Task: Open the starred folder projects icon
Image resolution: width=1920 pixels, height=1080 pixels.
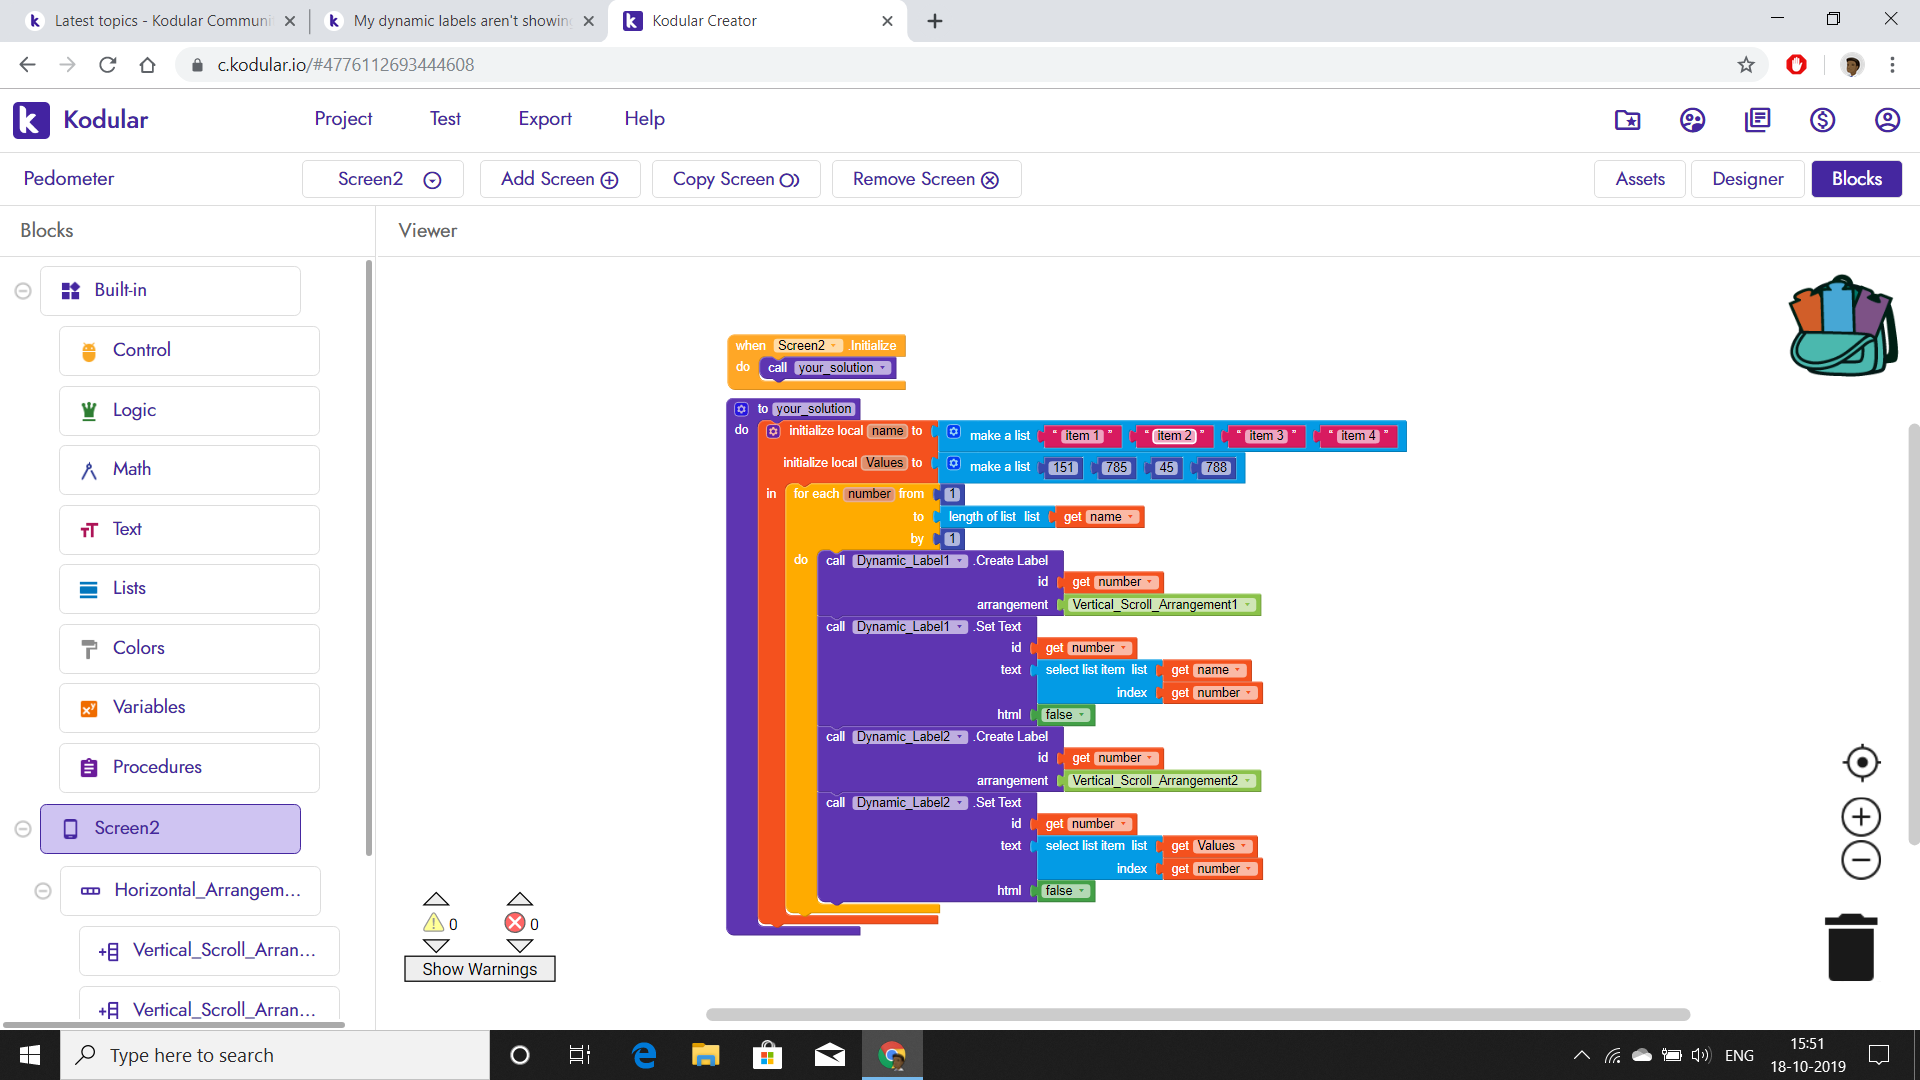Action: [1627, 120]
